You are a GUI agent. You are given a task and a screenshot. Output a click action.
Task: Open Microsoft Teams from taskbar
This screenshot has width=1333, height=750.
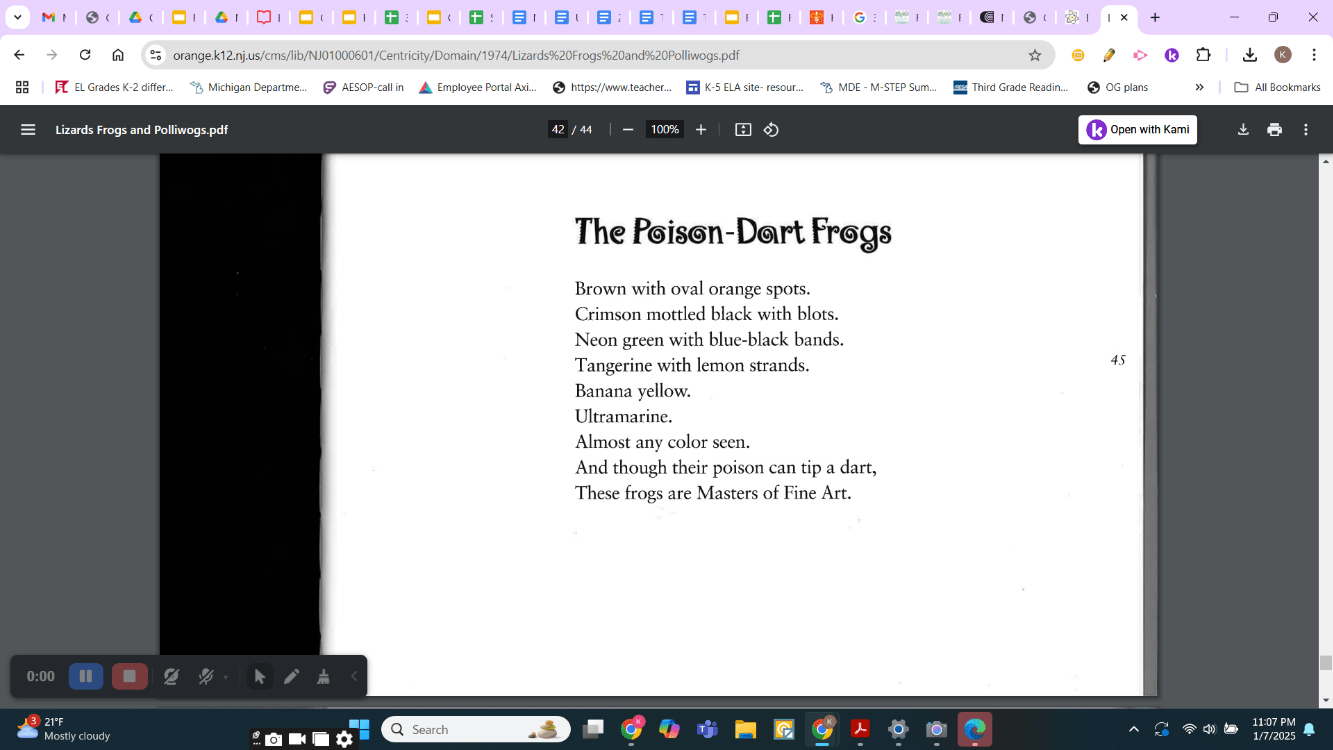click(x=708, y=730)
